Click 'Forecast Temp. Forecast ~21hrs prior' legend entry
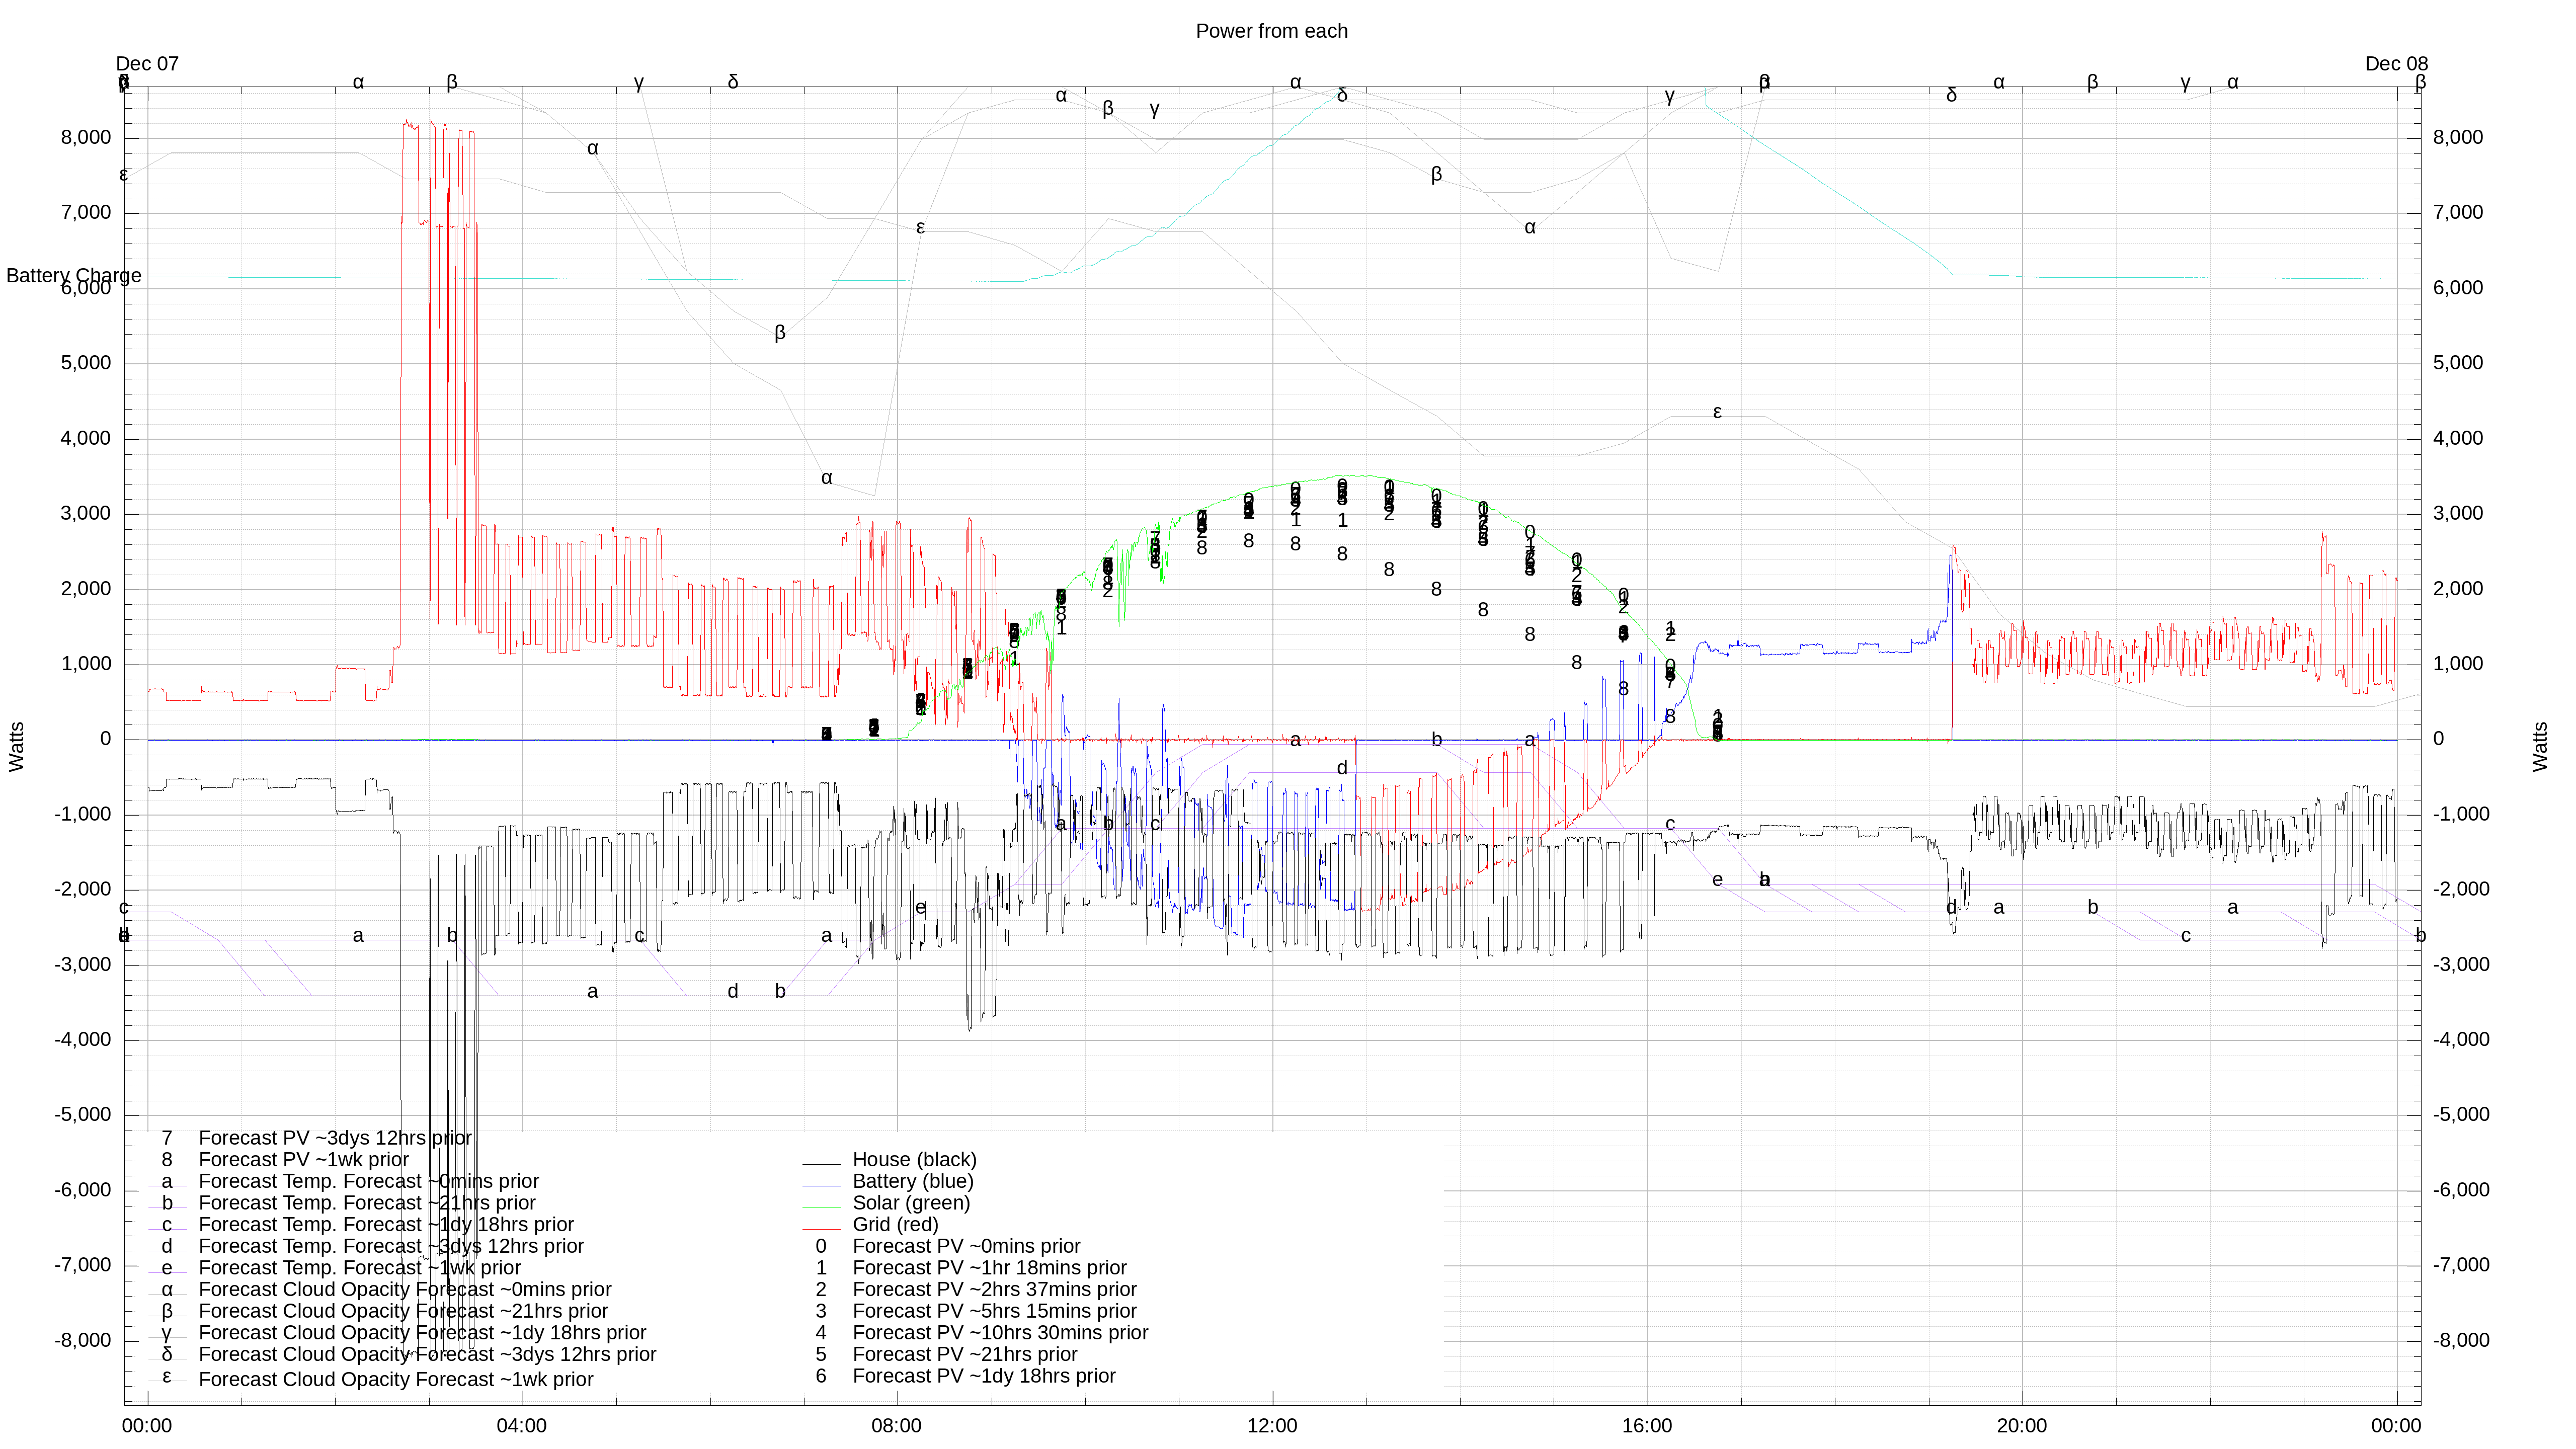Image resolution: width=2576 pixels, height=1449 pixels. pyautogui.click(x=367, y=1203)
